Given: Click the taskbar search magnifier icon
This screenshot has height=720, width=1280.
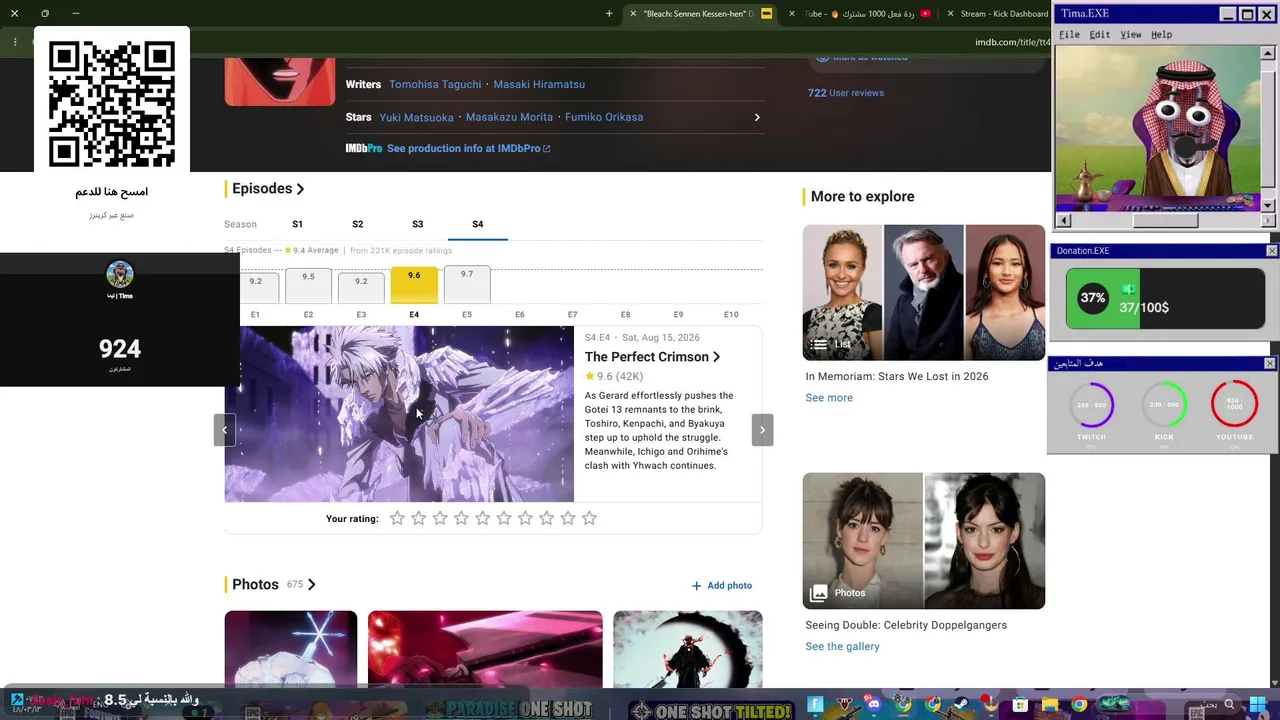Looking at the screenshot, I should click(1229, 705).
